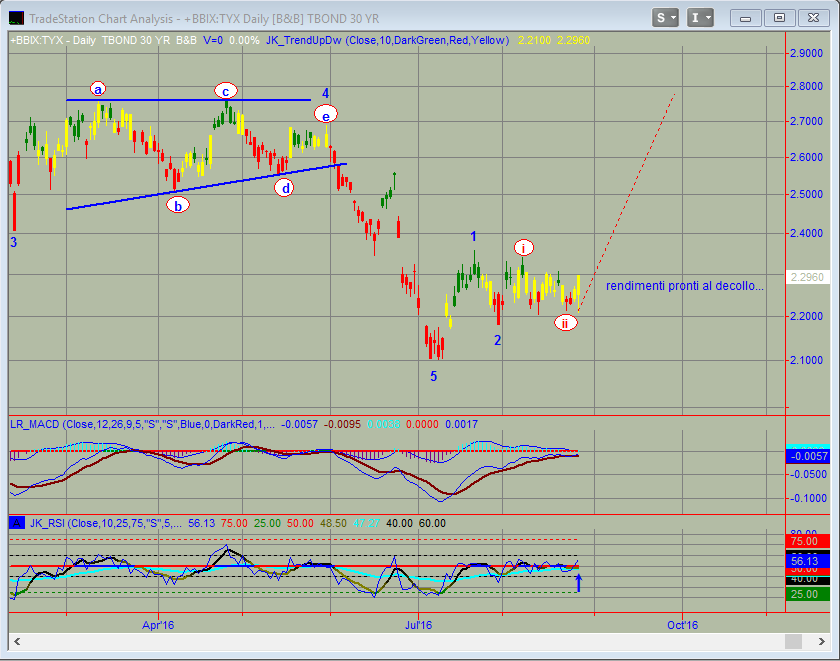Click the 'TBOND 30 YR' description text
840x661 pixels.
(x=136, y=40)
